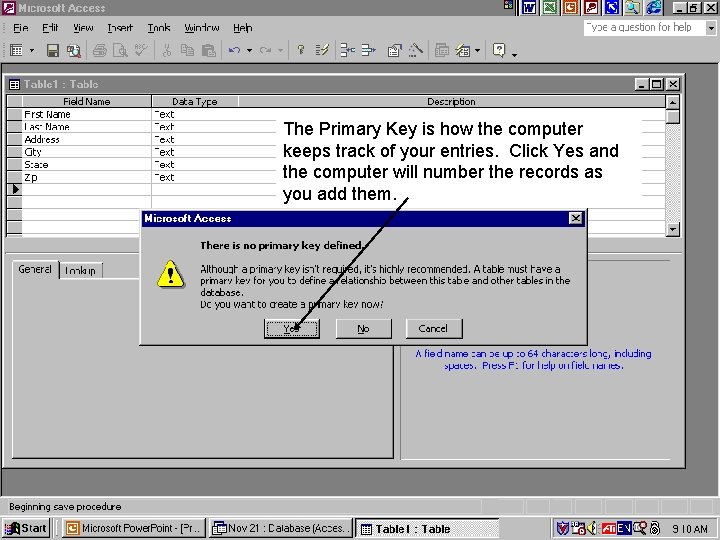Click the No button in the dialog
The height and width of the screenshot is (540, 720).
363,329
